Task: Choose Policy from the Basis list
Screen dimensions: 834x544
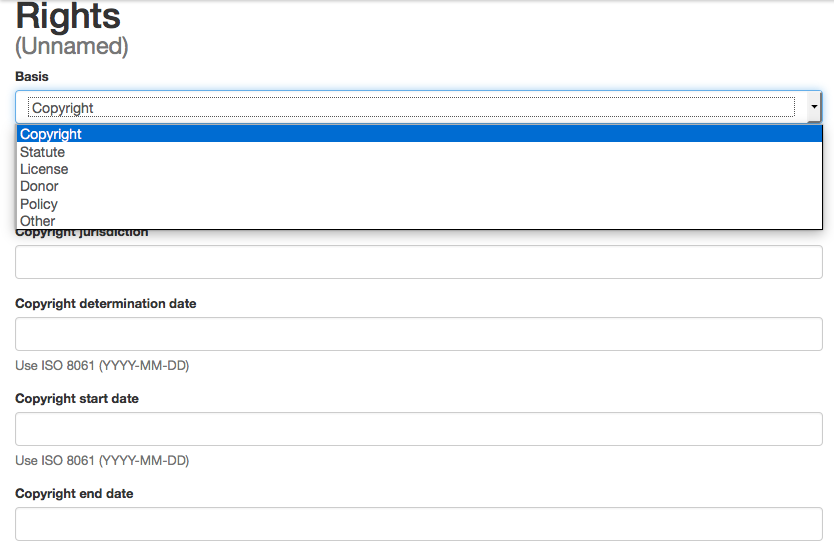Action: tap(39, 204)
